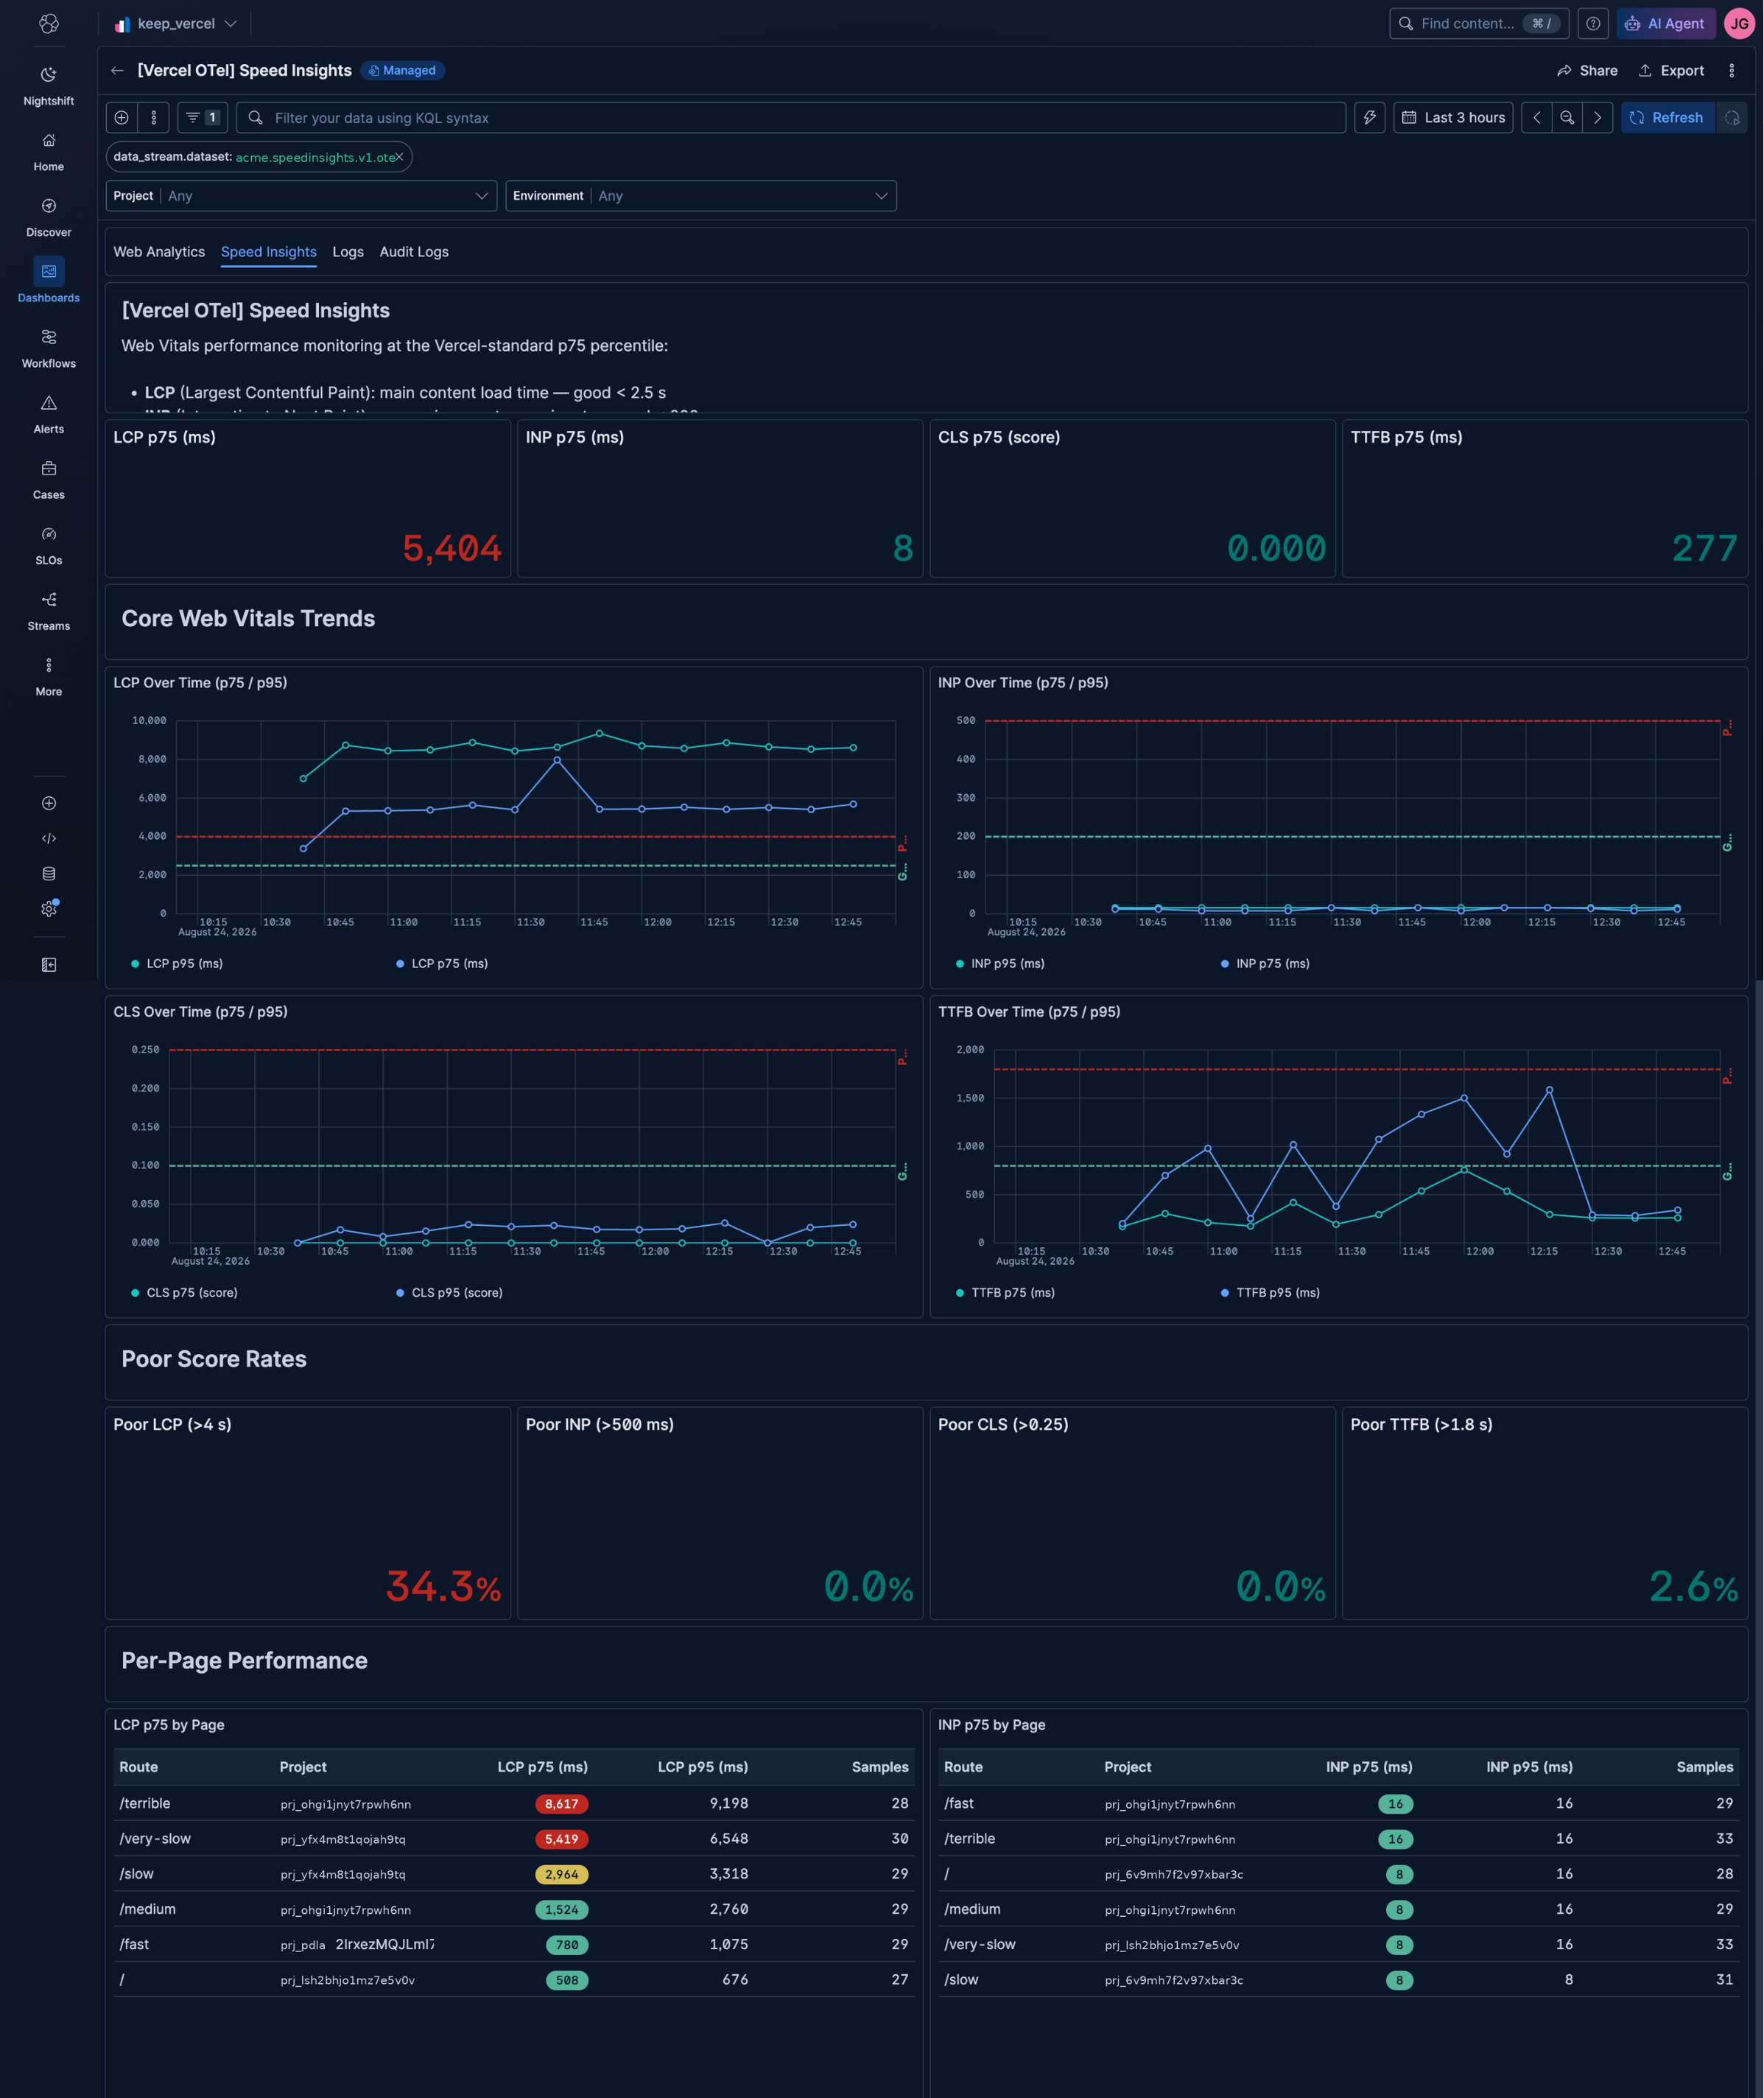This screenshot has width=1764, height=2098.
Task: Open Cases from the sidebar
Action: pyautogui.click(x=48, y=480)
